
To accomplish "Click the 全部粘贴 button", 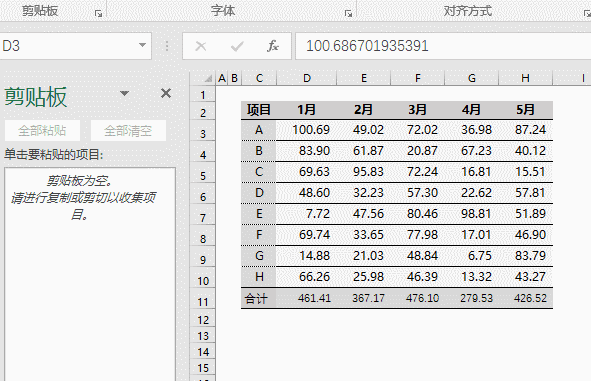I will pos(42,130).
